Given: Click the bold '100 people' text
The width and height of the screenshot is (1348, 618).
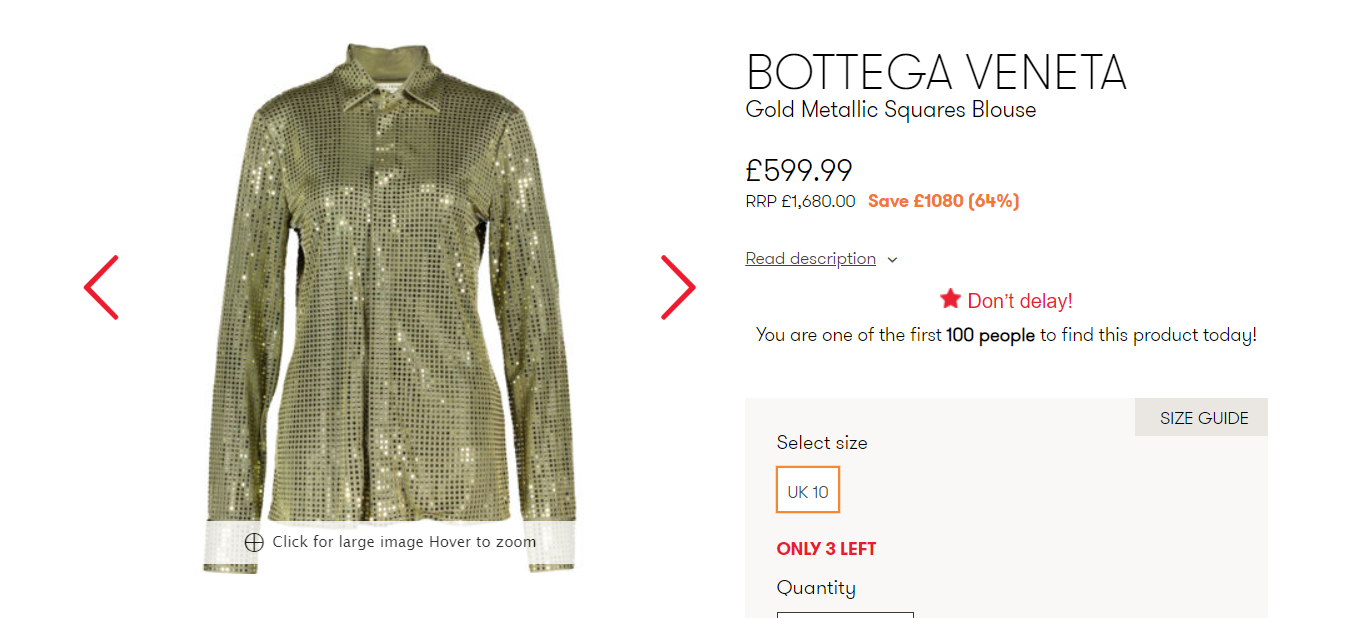Looking at the screenshot, I should pyautogui.click(x=990, y=335).
